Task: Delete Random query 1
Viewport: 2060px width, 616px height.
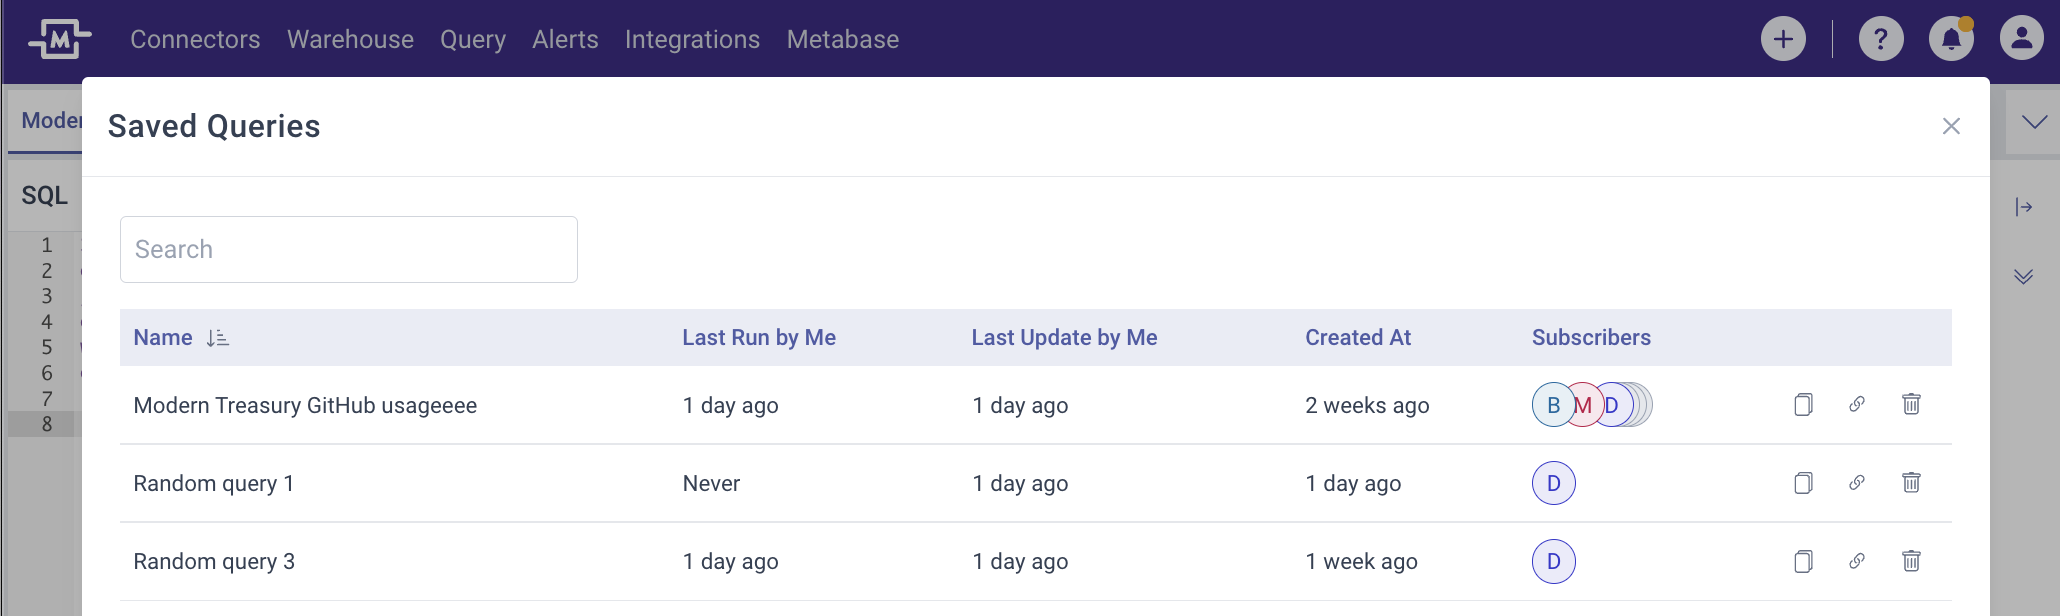Action: point(1911,483)
